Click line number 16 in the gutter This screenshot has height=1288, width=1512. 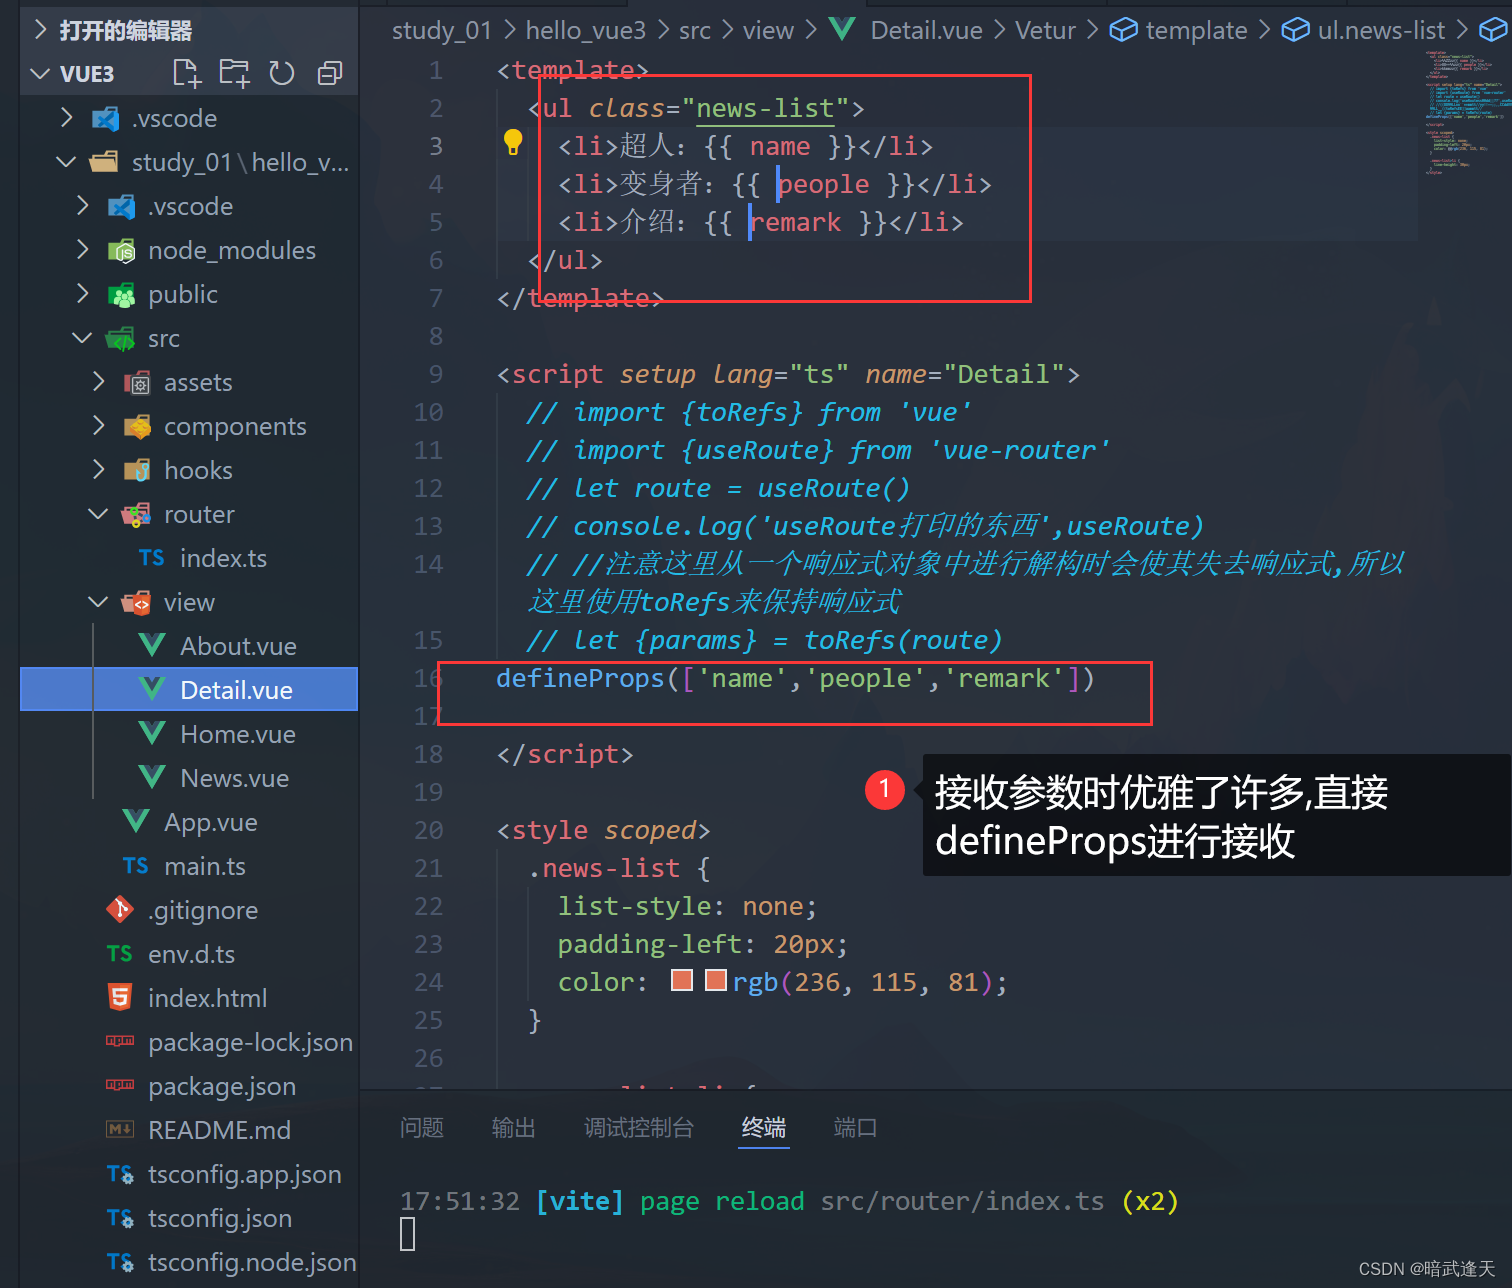(x=428, y=678)
